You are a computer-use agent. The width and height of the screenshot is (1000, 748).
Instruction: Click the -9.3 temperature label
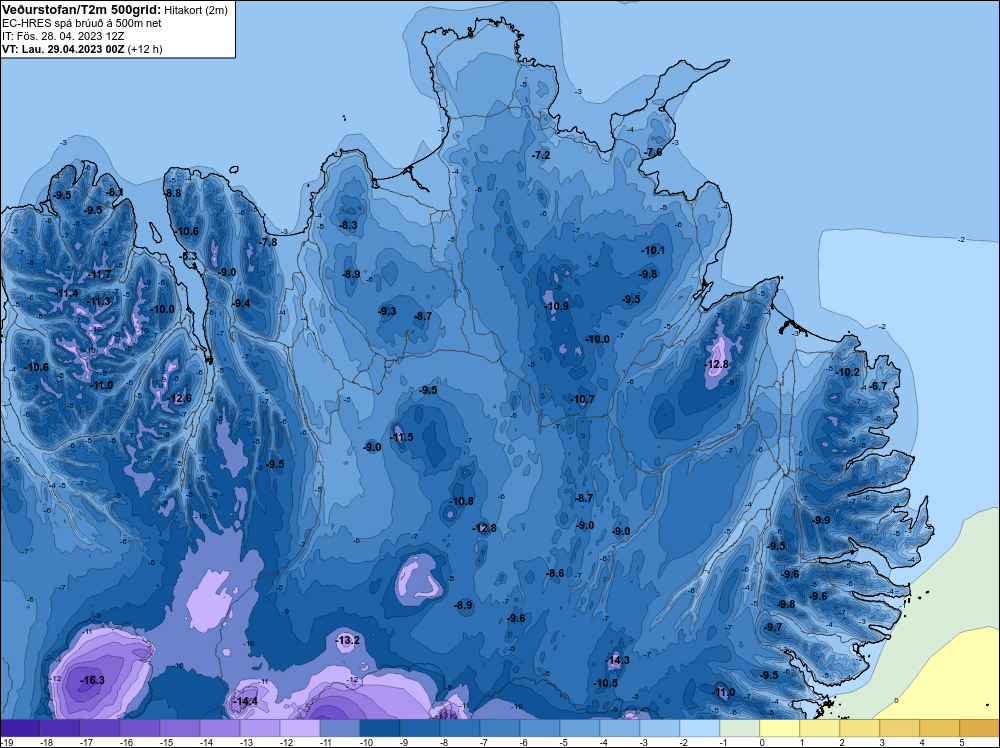pyautogui.click(x=387, y=311)
